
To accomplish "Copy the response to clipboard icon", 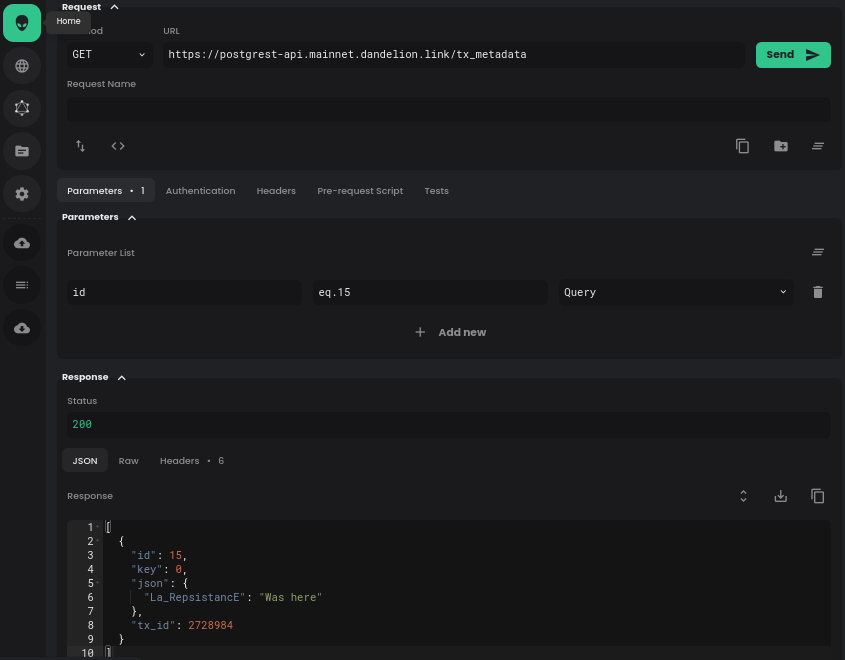I will coord(817,496).
